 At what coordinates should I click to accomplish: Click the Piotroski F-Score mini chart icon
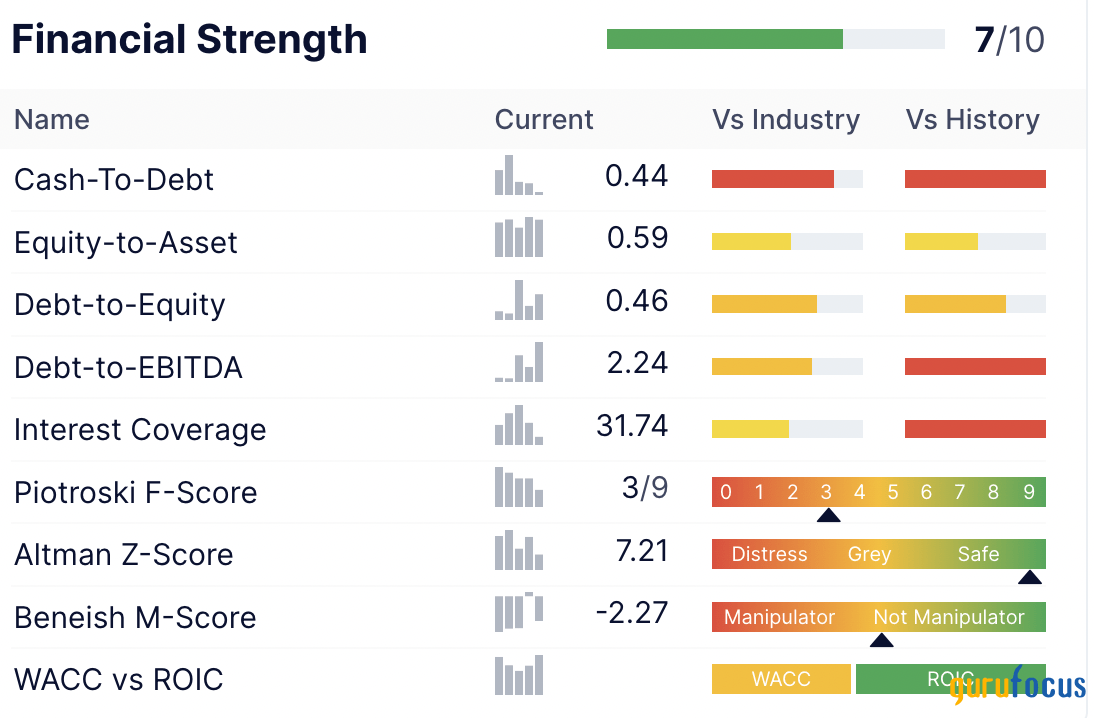pyautogui.click(x=519, y=488)
